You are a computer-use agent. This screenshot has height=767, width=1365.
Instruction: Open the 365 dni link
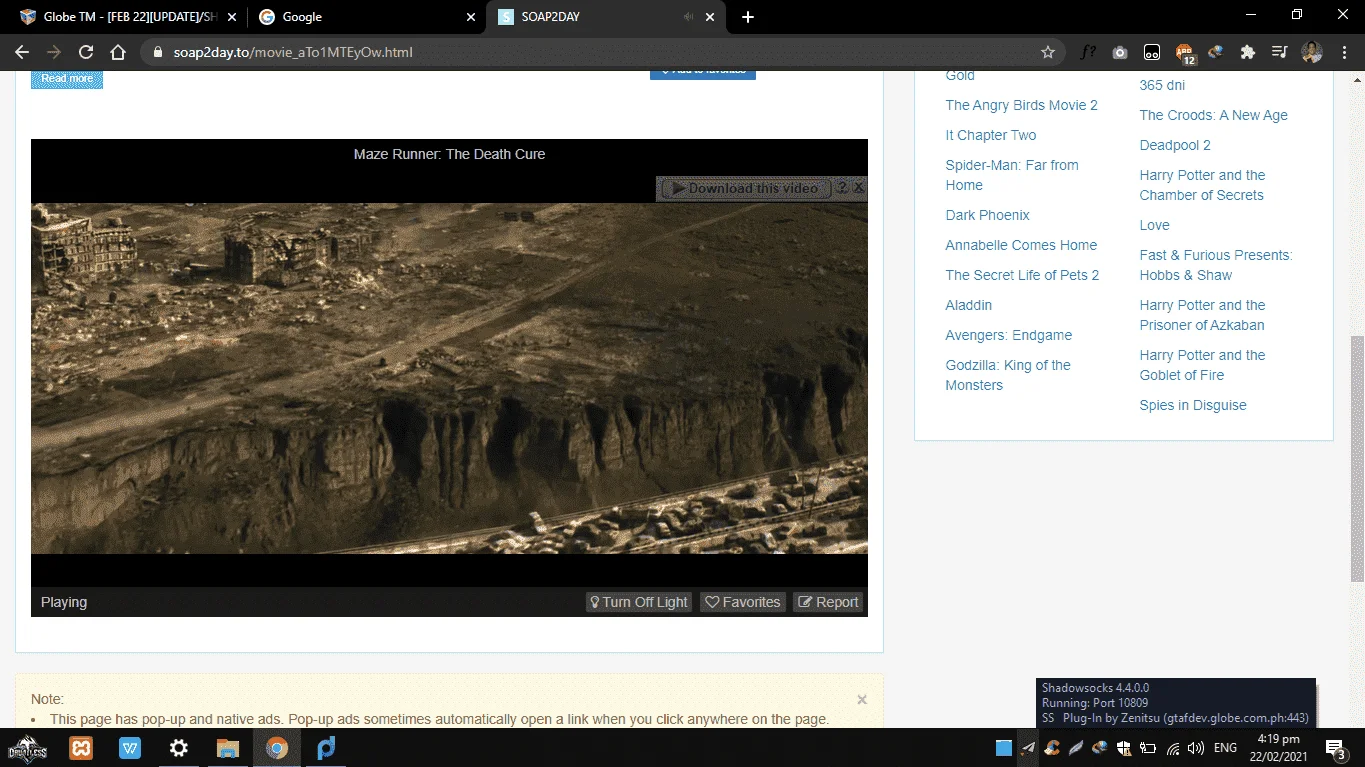click(1162, 85)
